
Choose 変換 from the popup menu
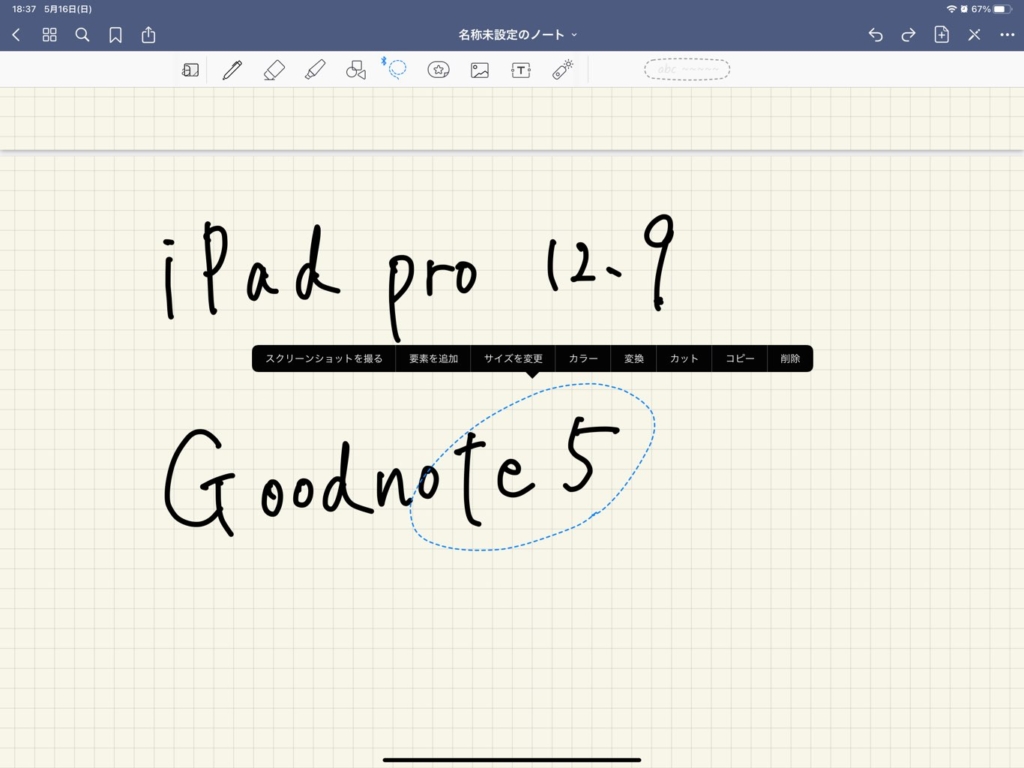(634, 359)
